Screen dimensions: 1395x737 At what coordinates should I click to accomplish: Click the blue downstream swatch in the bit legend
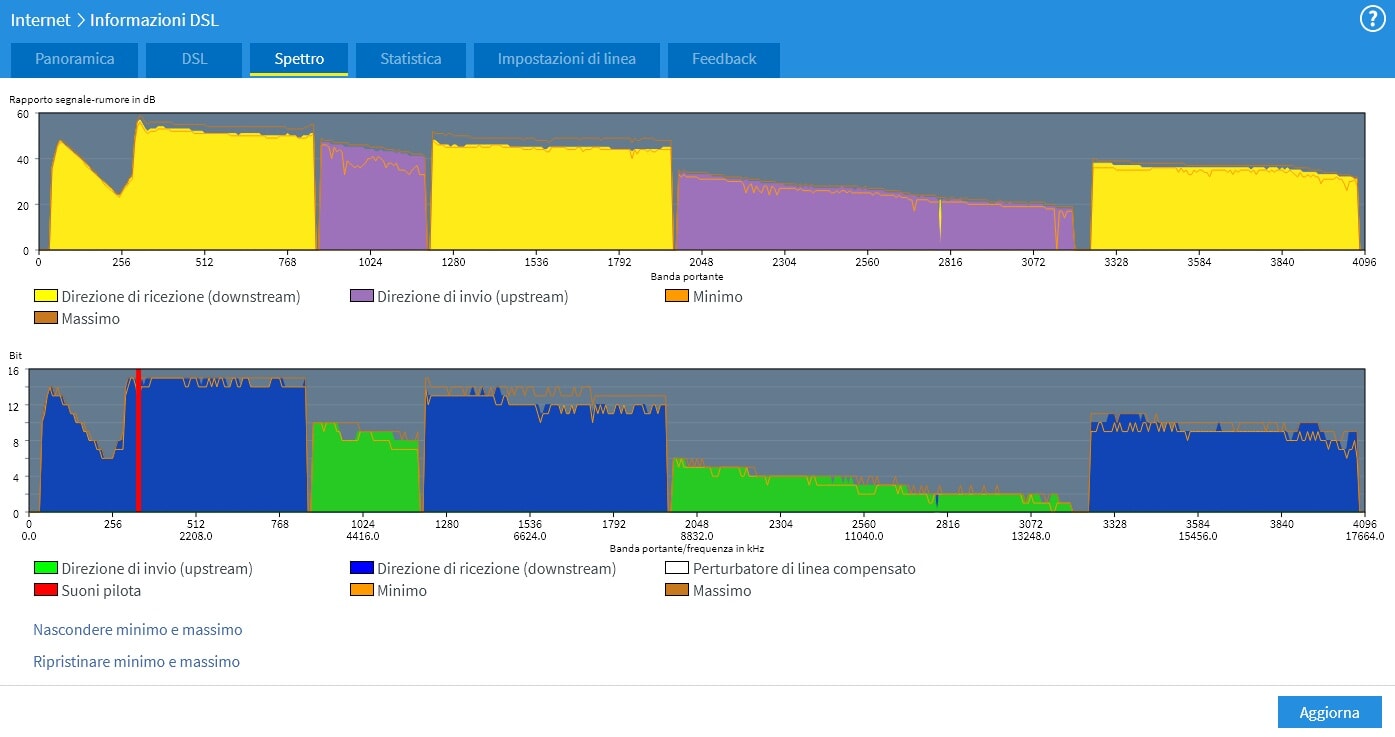point(361,569)
